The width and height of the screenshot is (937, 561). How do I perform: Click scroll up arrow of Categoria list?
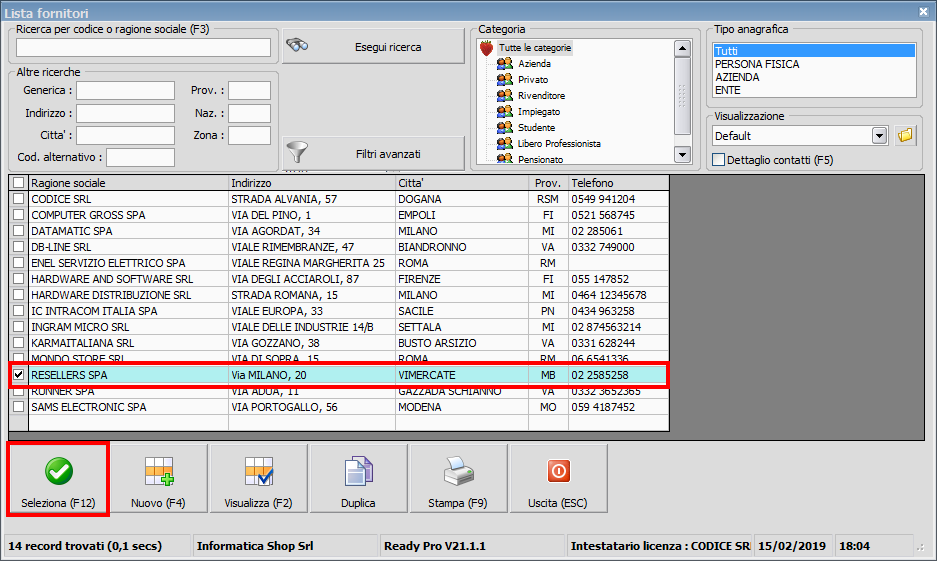click(682, 48)
